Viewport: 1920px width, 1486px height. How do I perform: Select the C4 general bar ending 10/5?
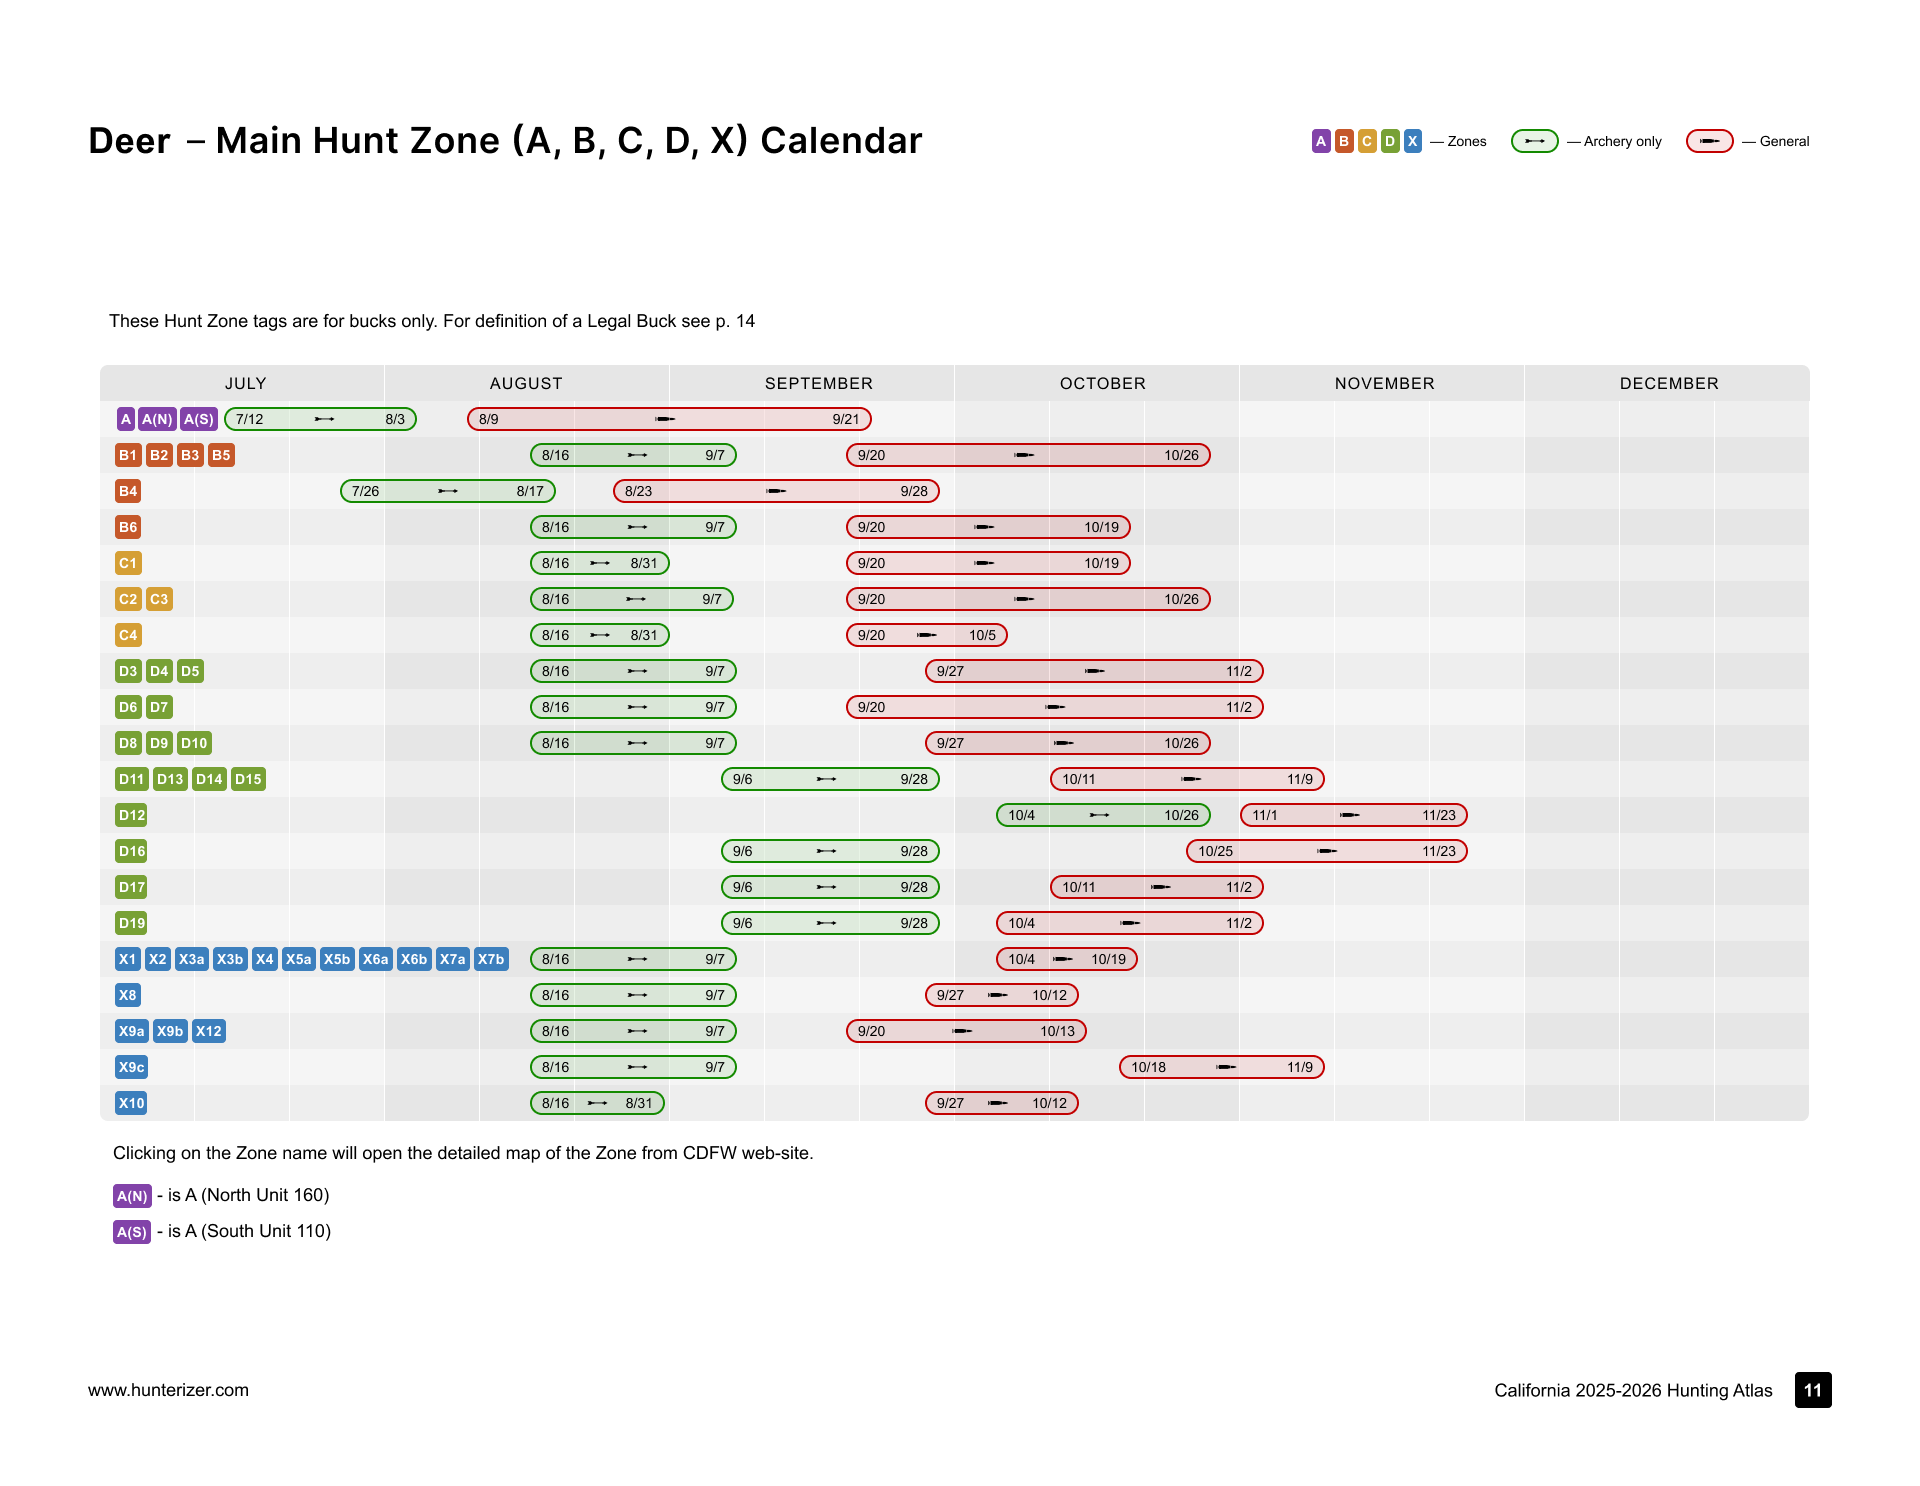click(x=927, y=635)
